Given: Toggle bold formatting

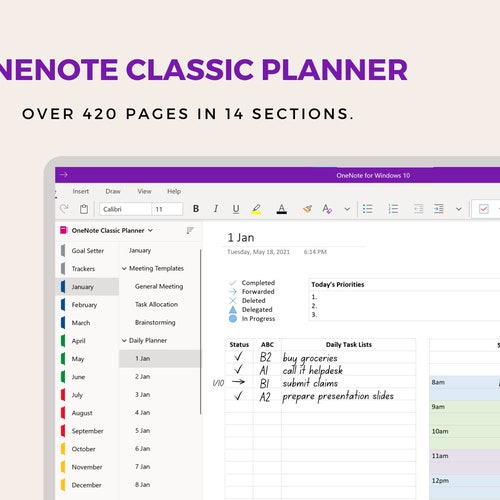Looking at the screenshot, I should point(196,209).
